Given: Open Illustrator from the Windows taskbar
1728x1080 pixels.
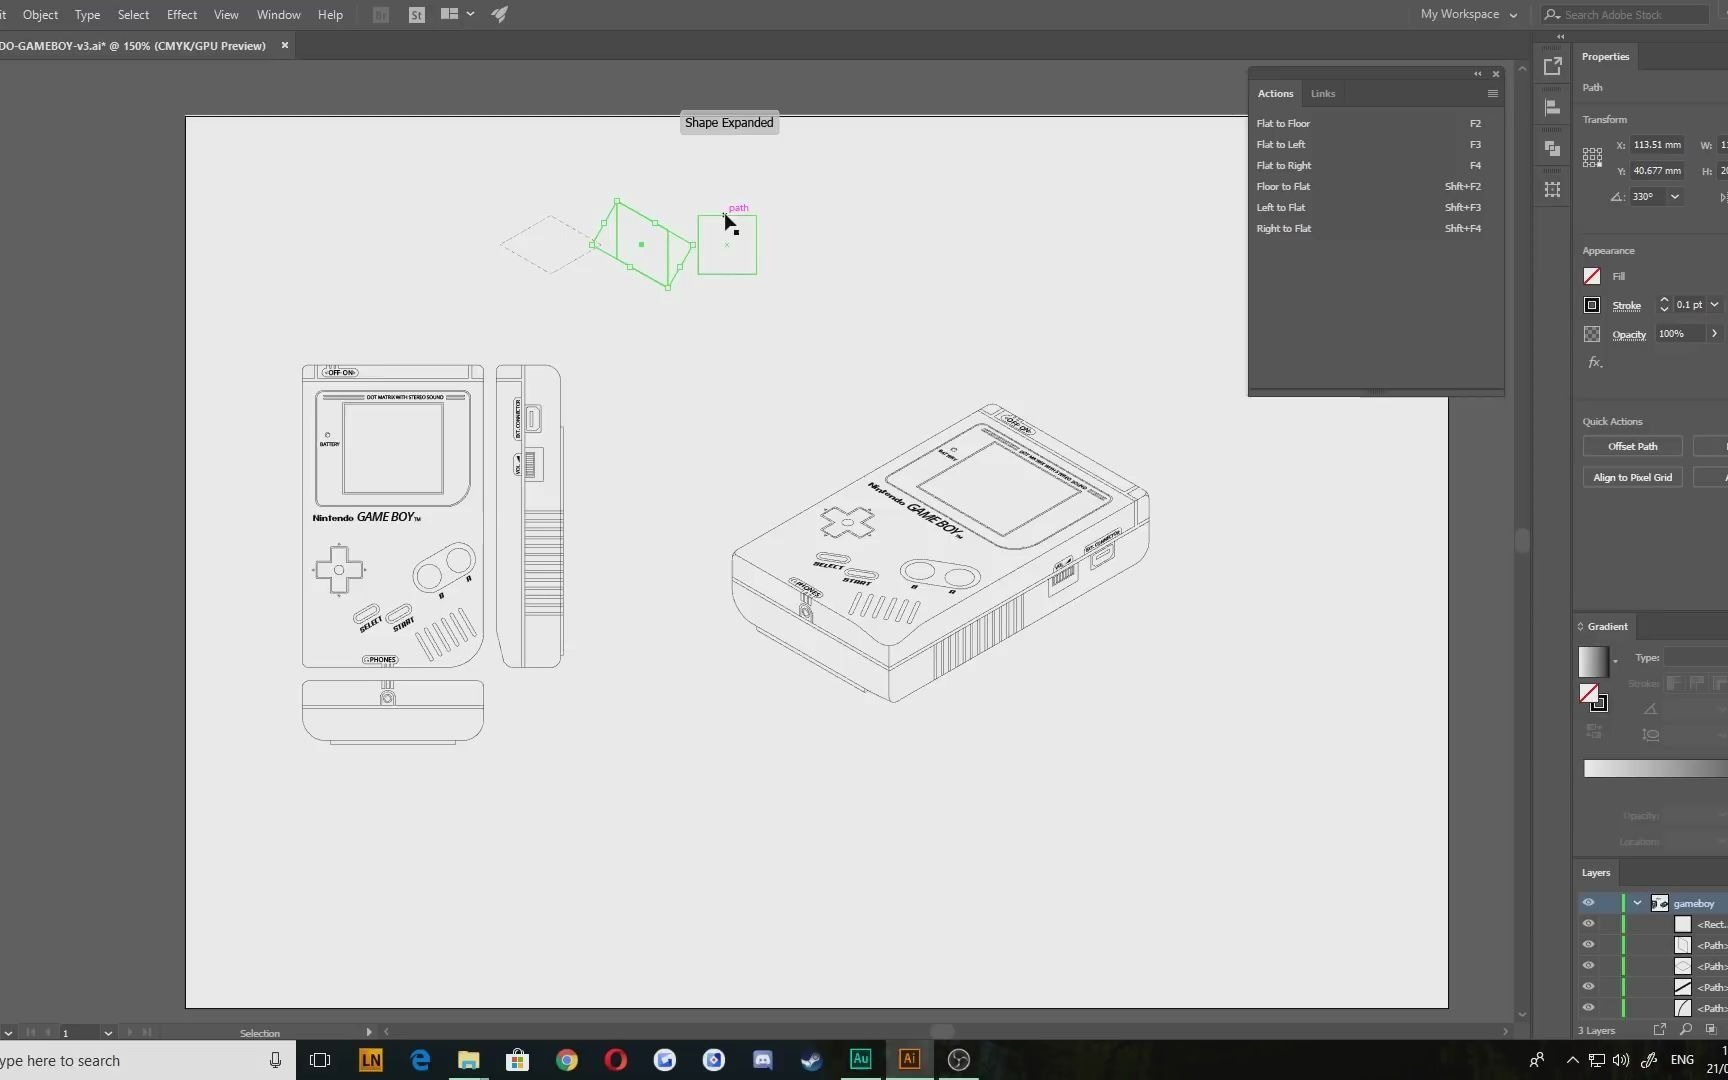Looking at the screenshot, I should click(x=909, y=1060).
